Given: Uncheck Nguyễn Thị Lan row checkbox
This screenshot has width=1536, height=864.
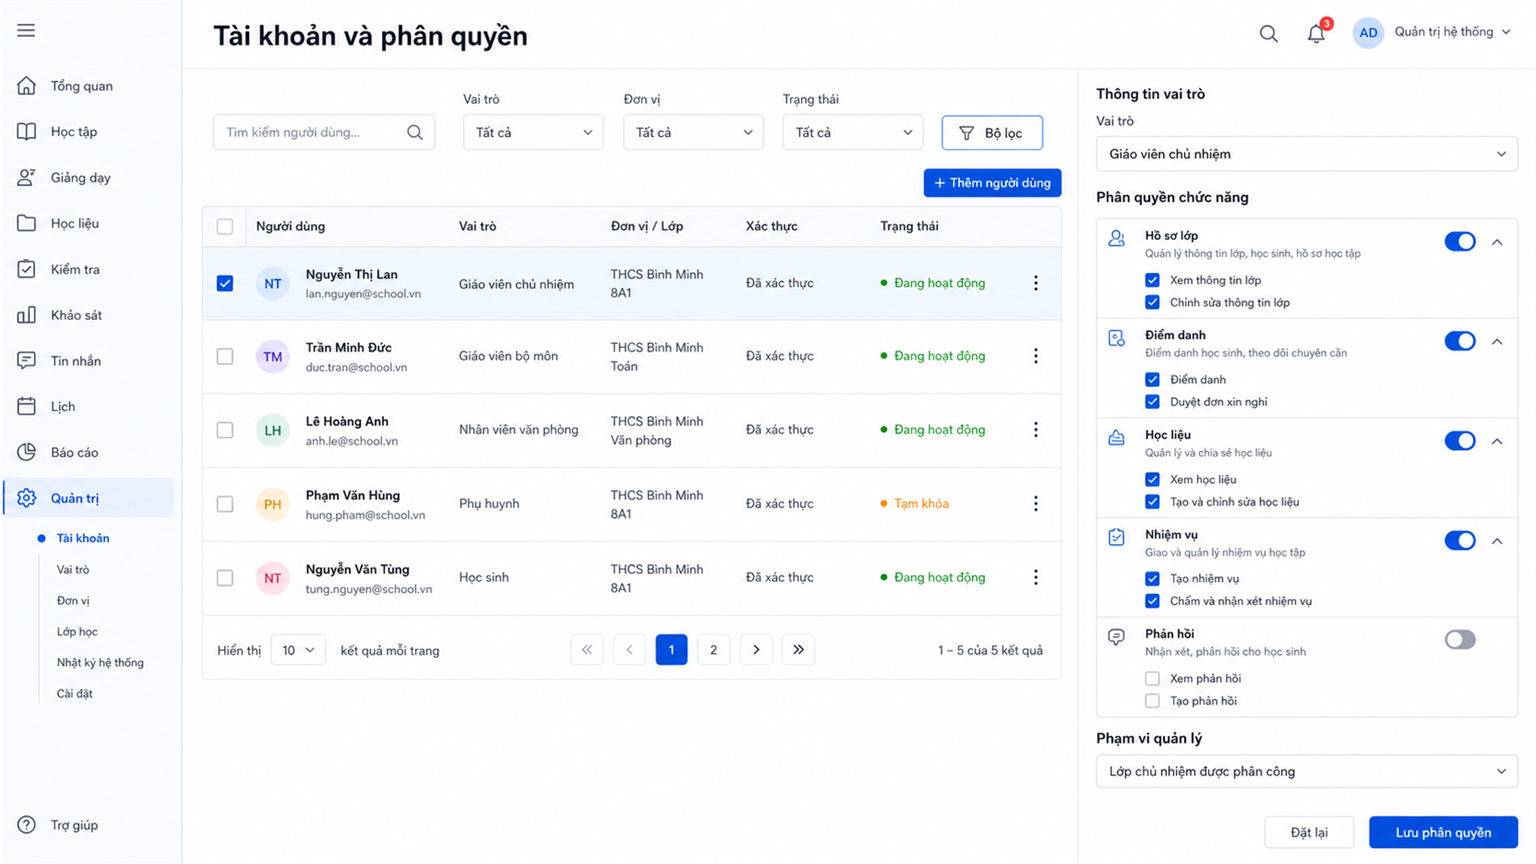Looking at the screenshot, I should (225, 283).
